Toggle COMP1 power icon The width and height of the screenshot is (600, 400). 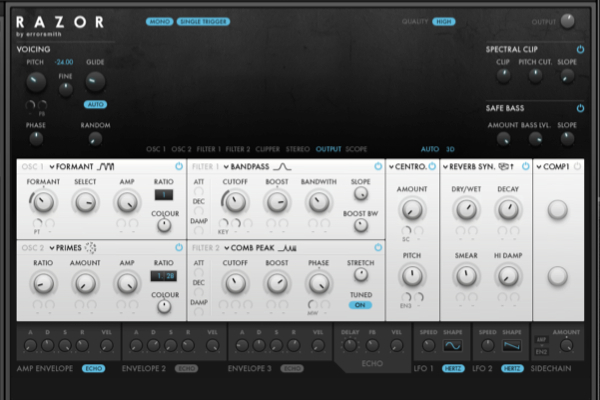coord(577,167)
